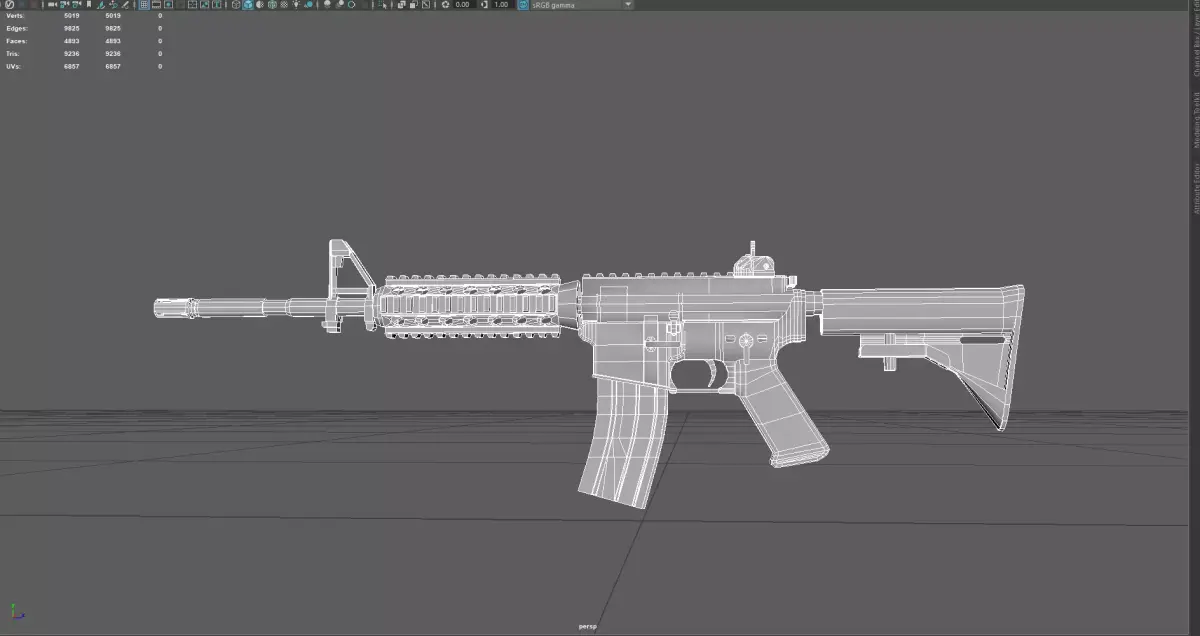Click the X-Ray Joints icon

click(x=425, y=5)
